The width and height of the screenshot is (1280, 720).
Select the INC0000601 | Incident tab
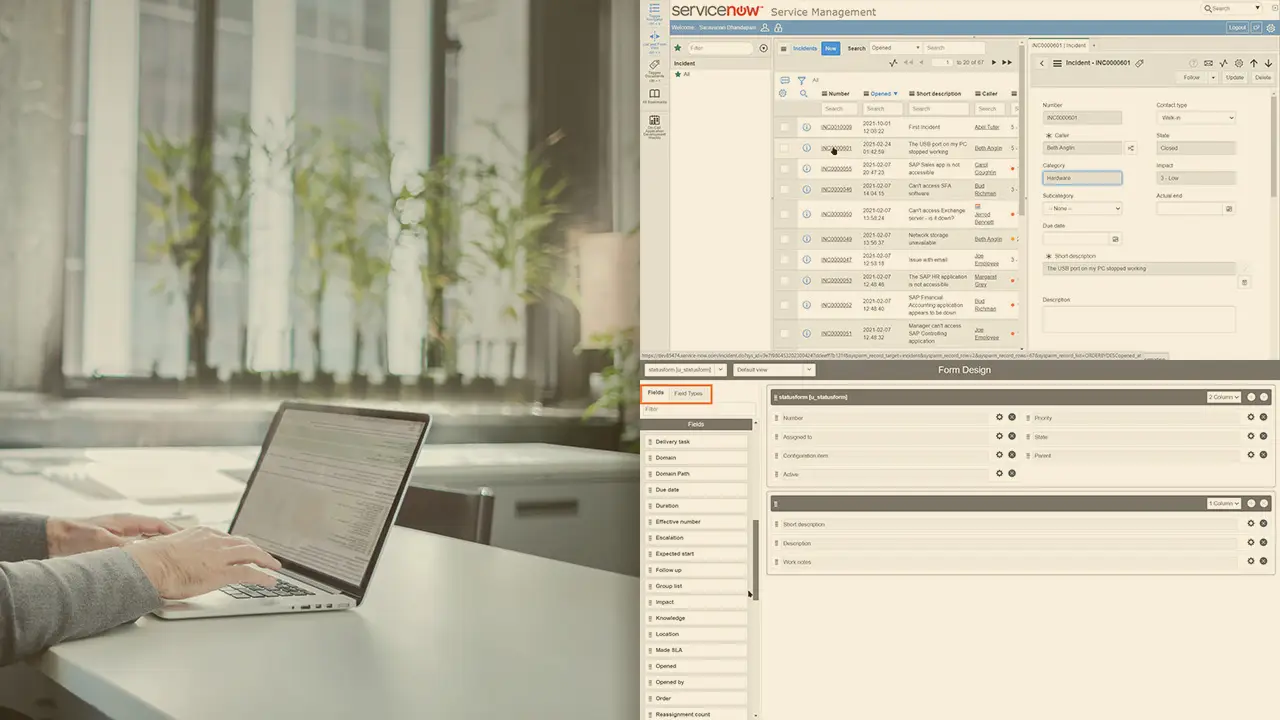1059,45
